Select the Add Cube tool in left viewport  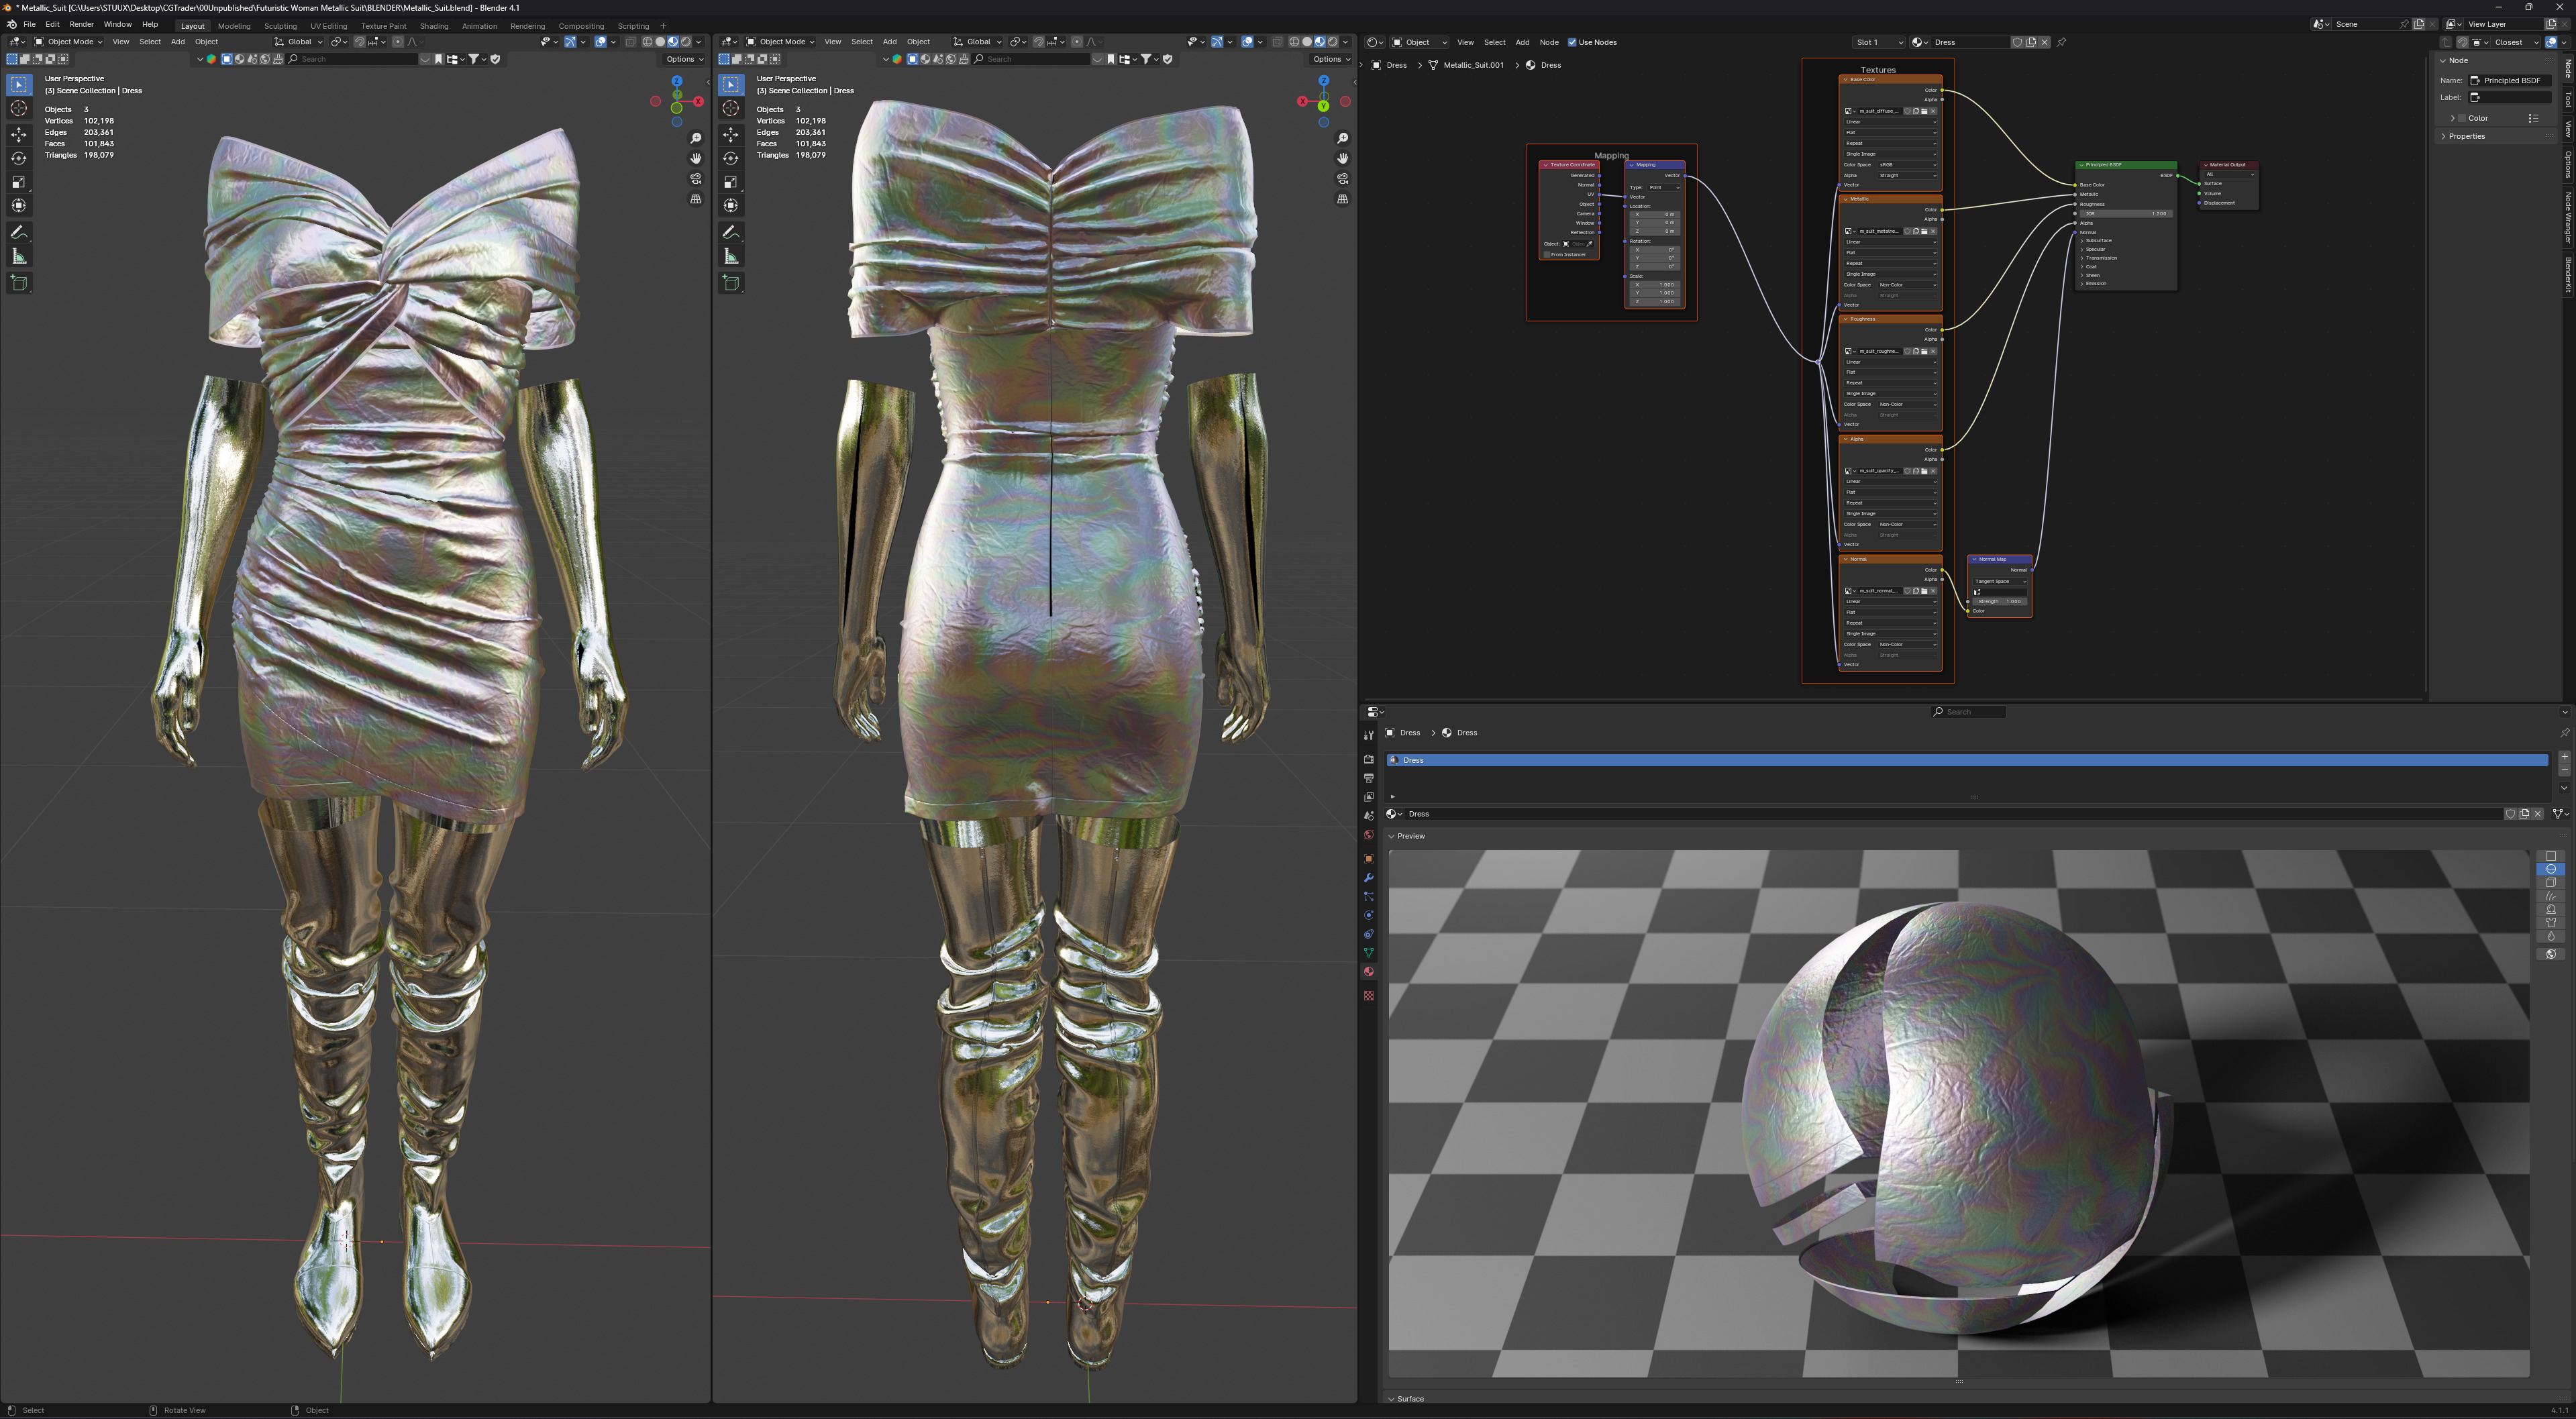tap(19, 283)
